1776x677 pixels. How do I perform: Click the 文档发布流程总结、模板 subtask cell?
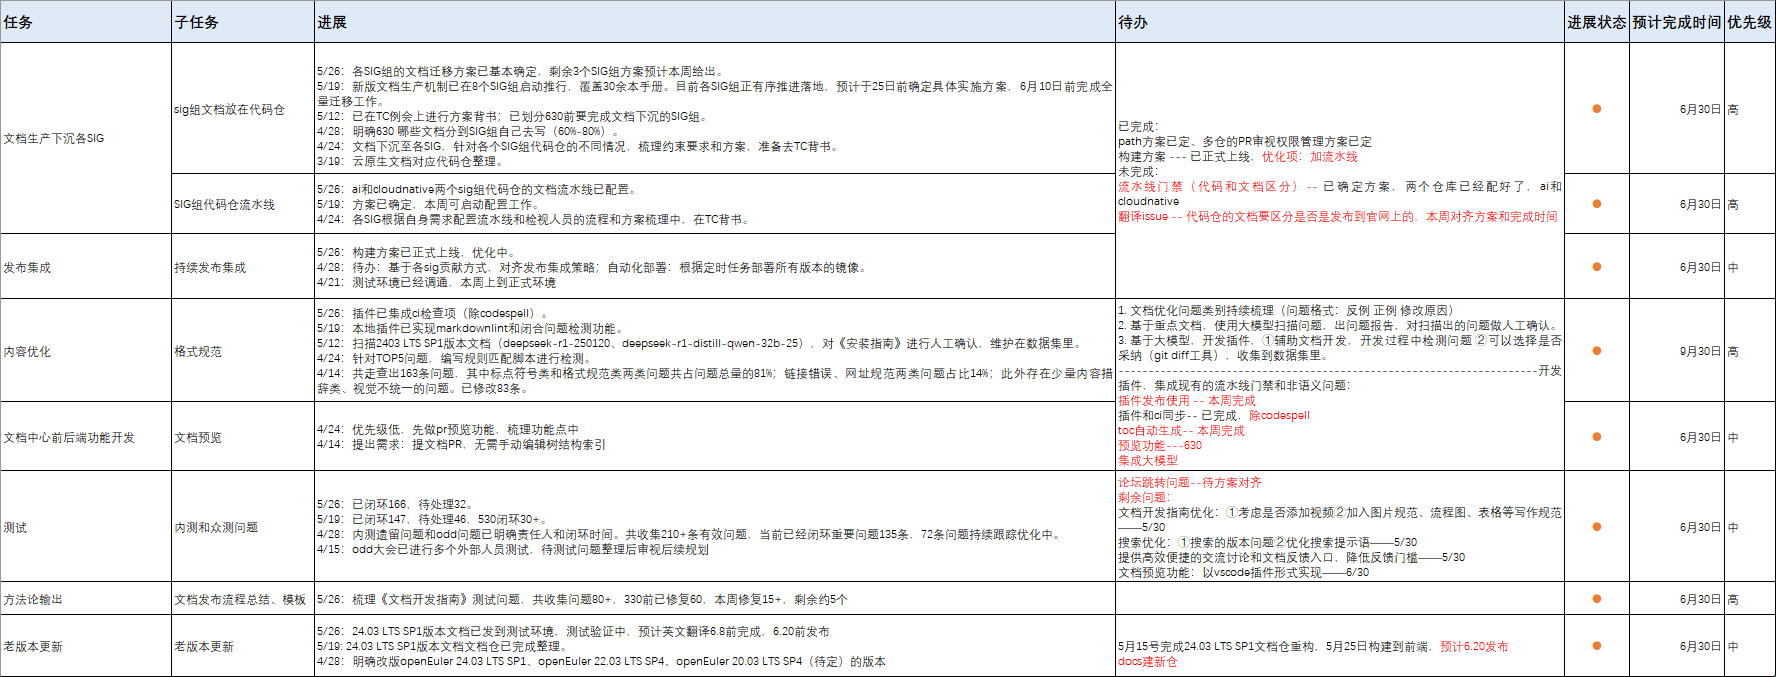tap(240, 599)
